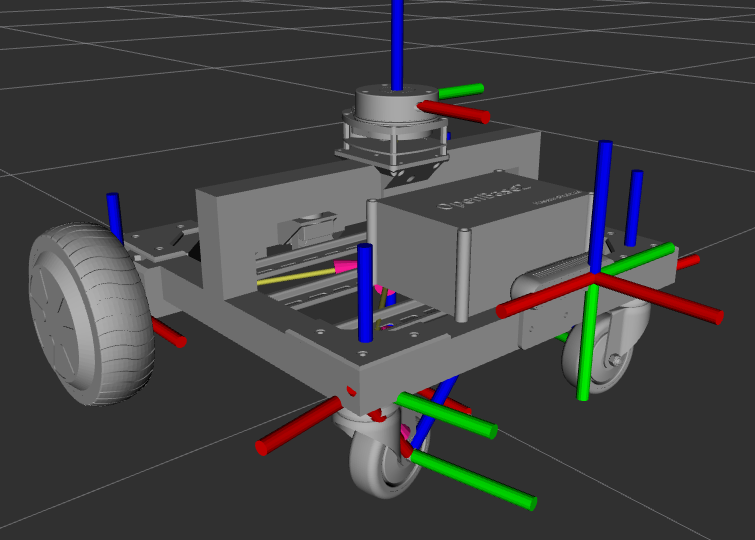Select the red axis left of front caster

pyautogui.click(x=298, y=426)
